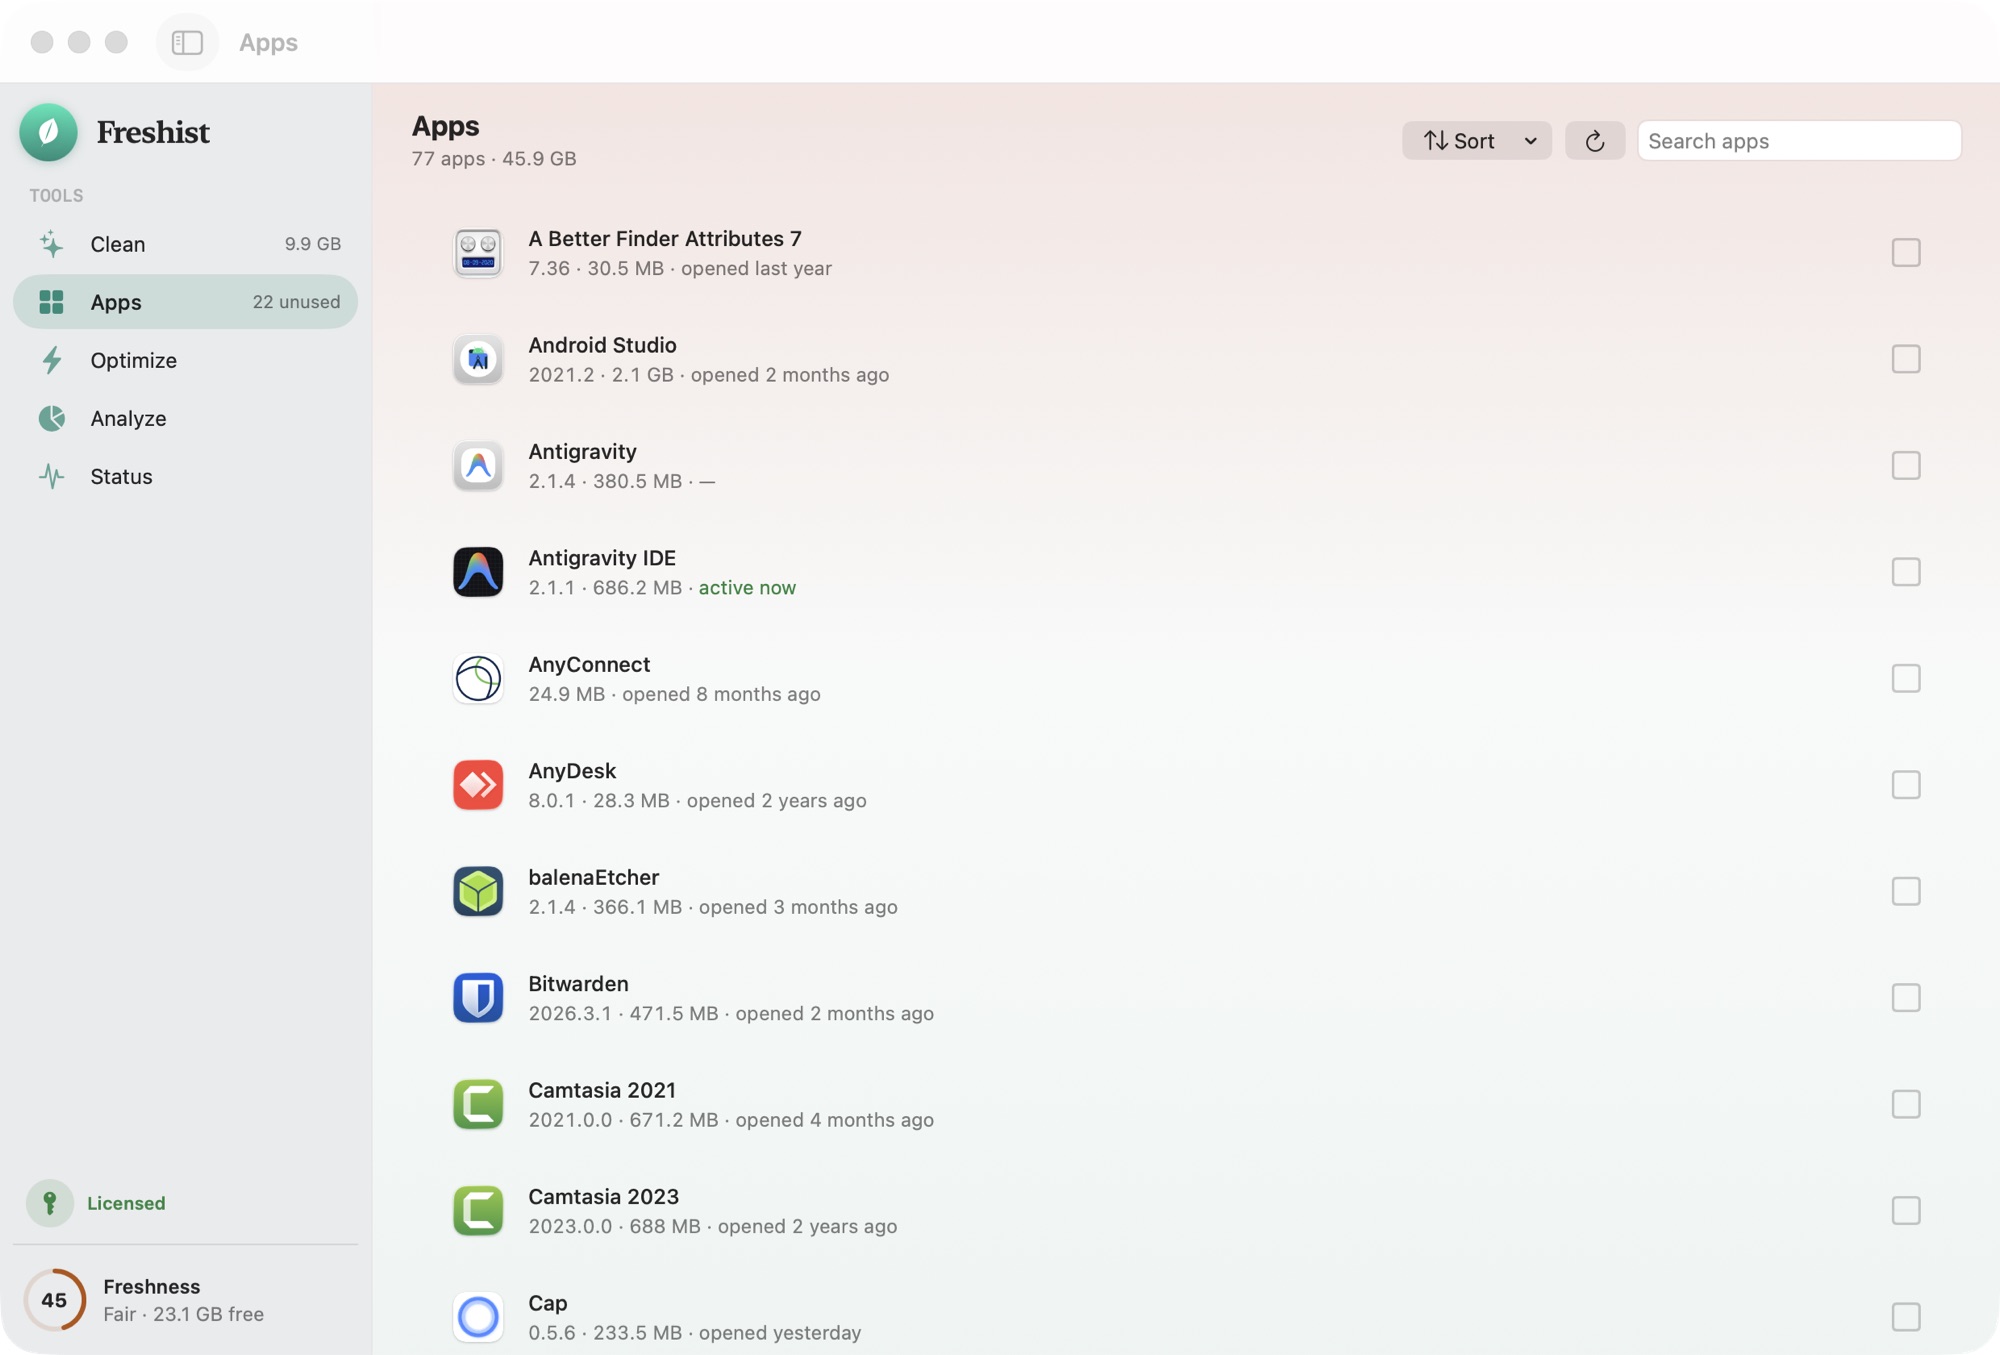This screenshot has width=2000, height=1355.
Task: Select the Antigravity 2.1.4 checkbox
Action: point(1906,466)
